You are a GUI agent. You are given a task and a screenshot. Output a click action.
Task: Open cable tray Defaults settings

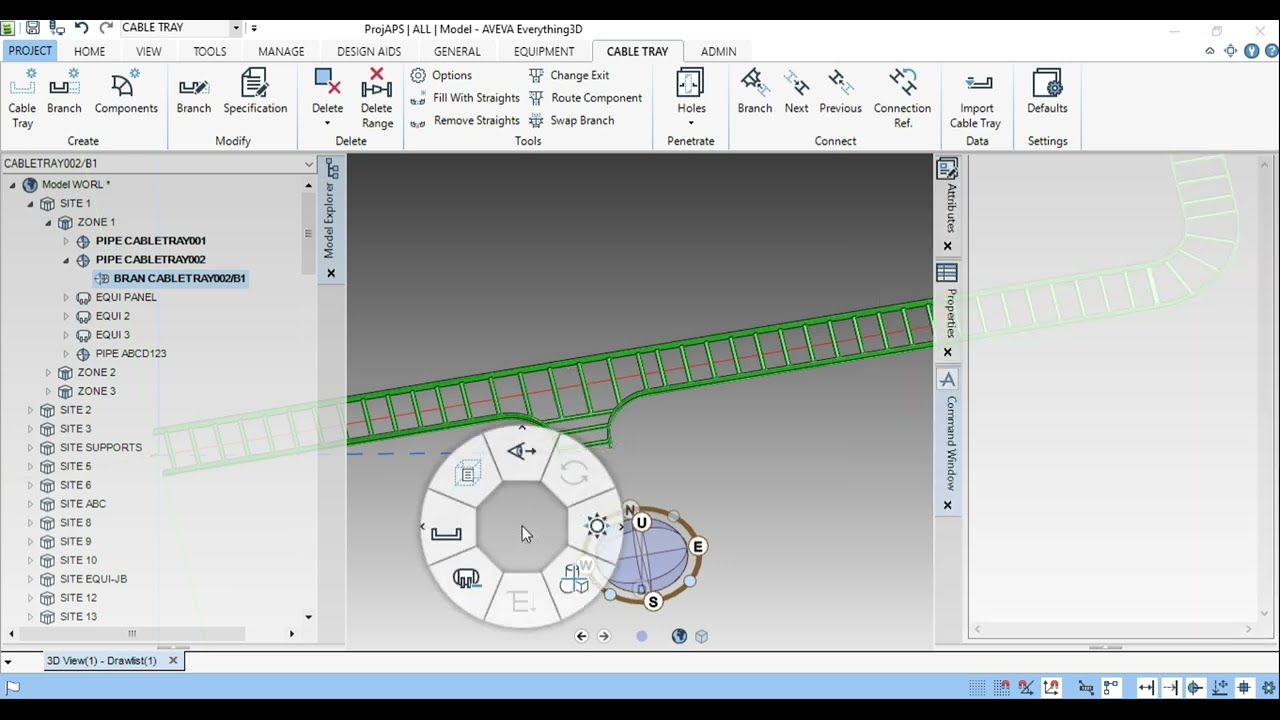(x=1047, y=92)
